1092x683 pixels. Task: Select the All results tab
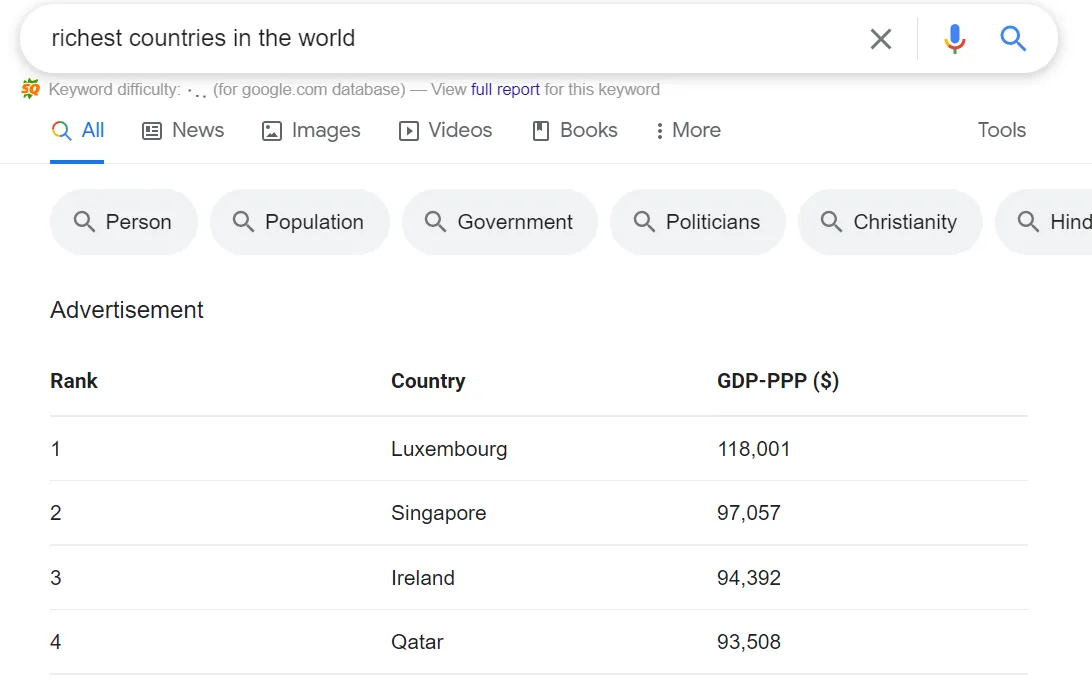tap(78, 131)
